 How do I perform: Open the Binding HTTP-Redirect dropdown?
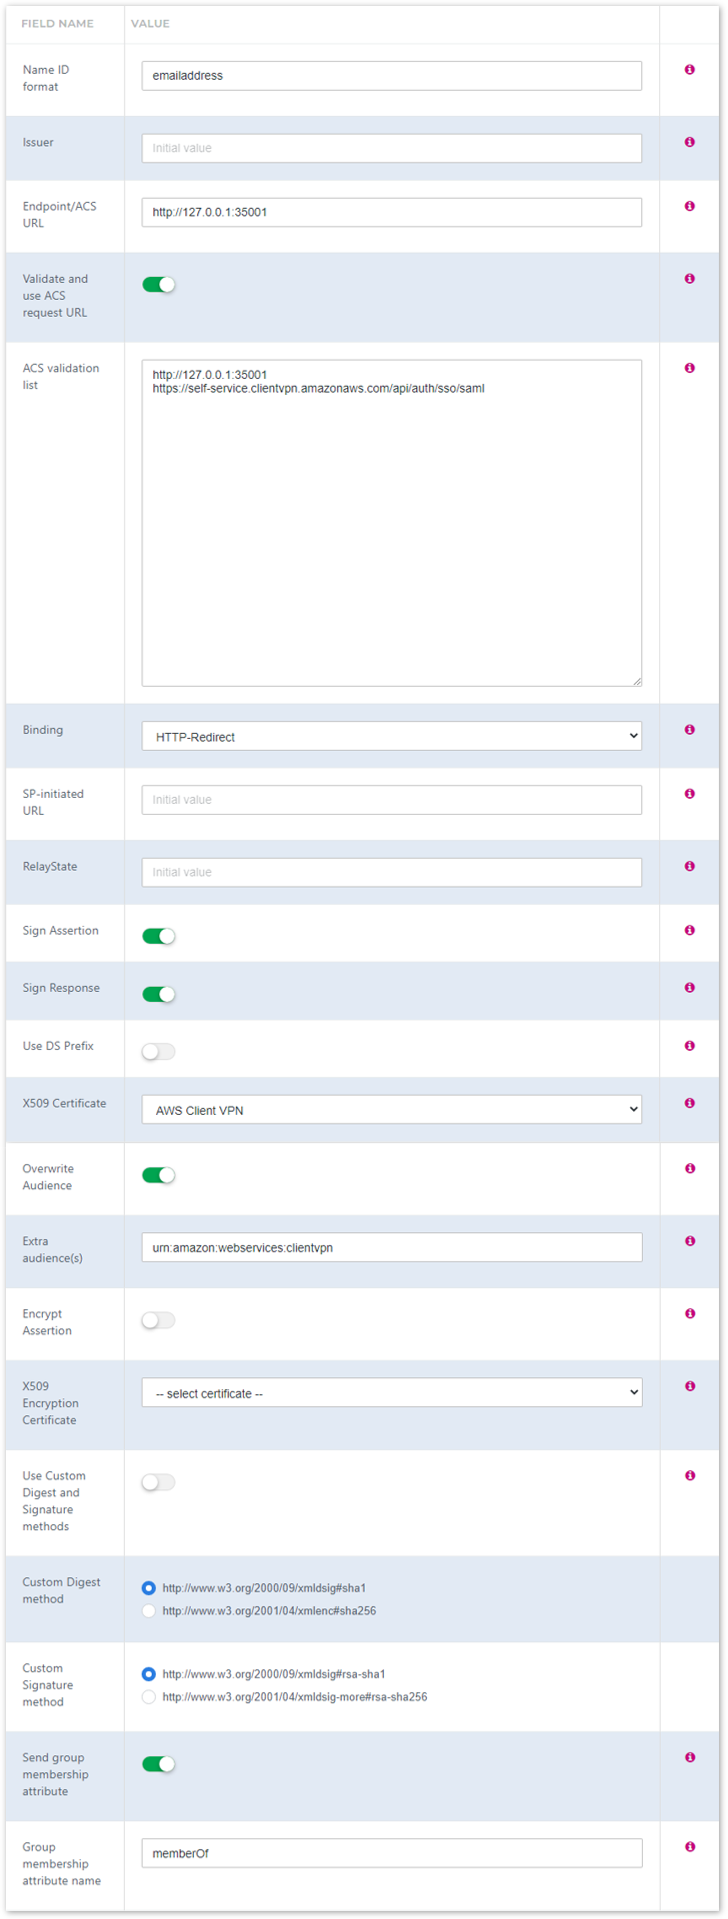[x=391, y=737]
